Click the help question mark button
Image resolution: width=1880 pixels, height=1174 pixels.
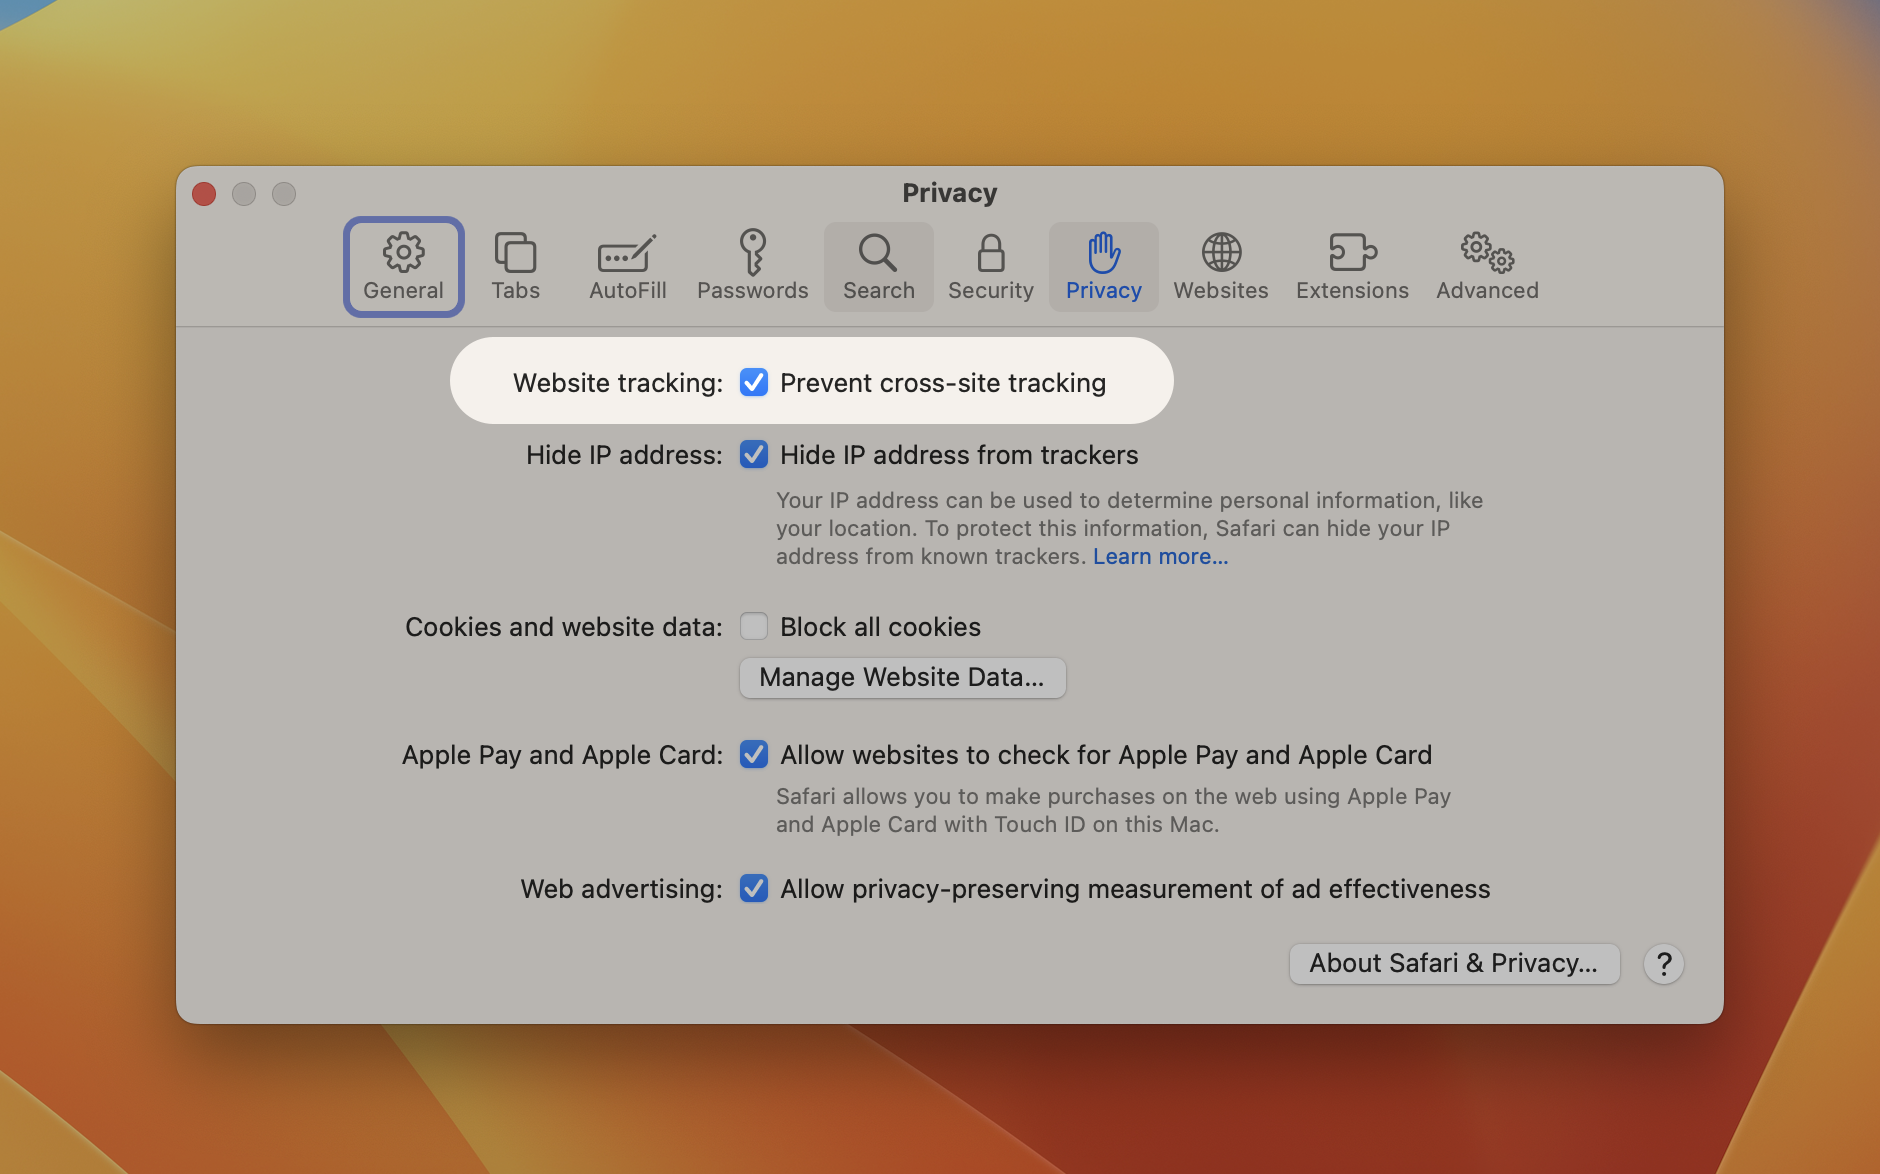coord(1664,964)
